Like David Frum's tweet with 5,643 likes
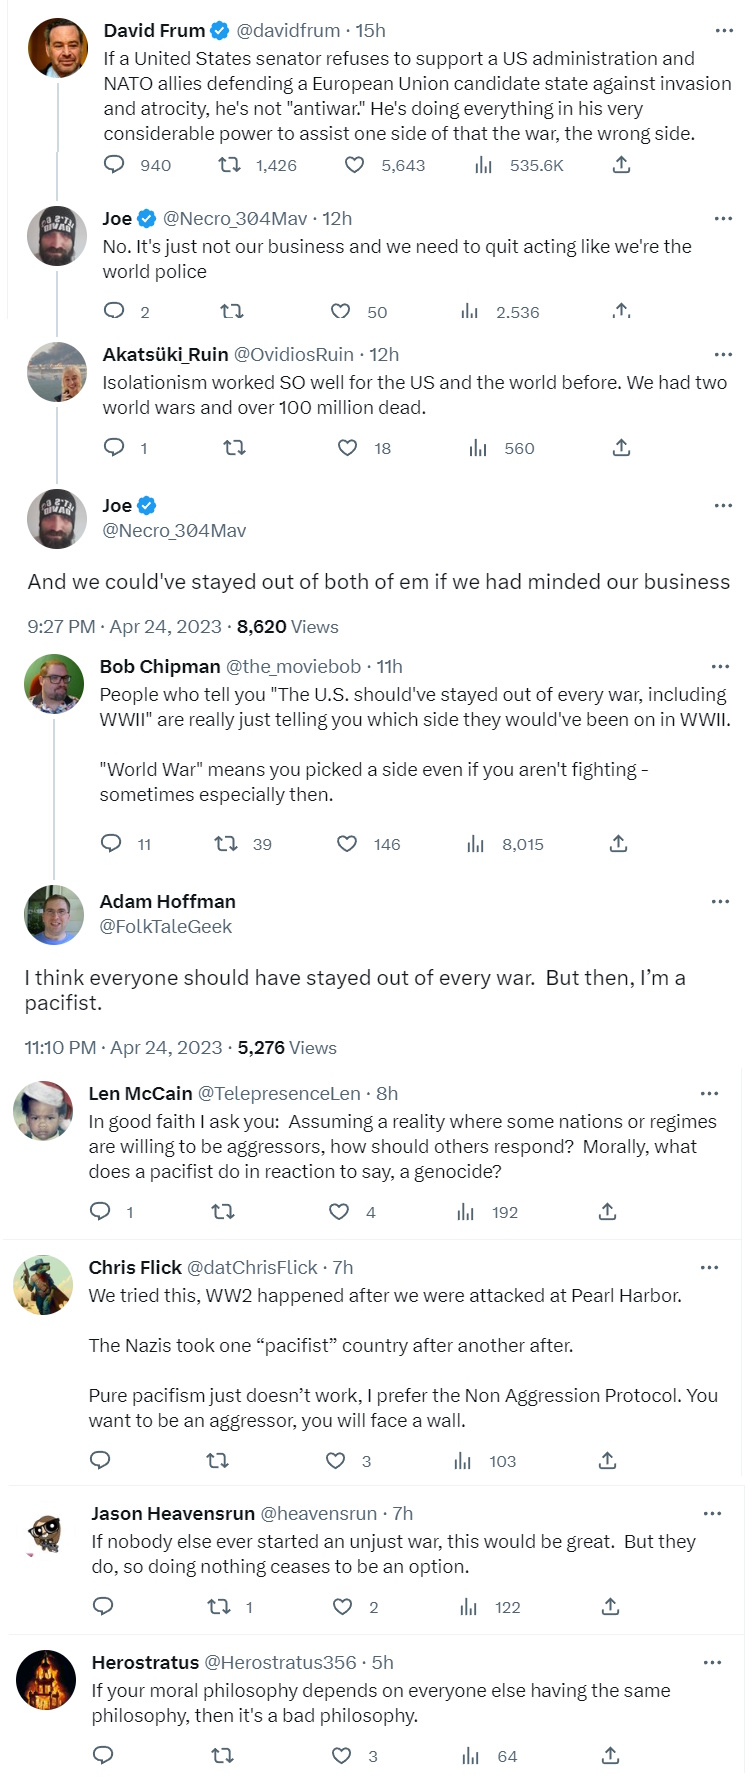The image size is (749, 1778). tap(355, 165)
